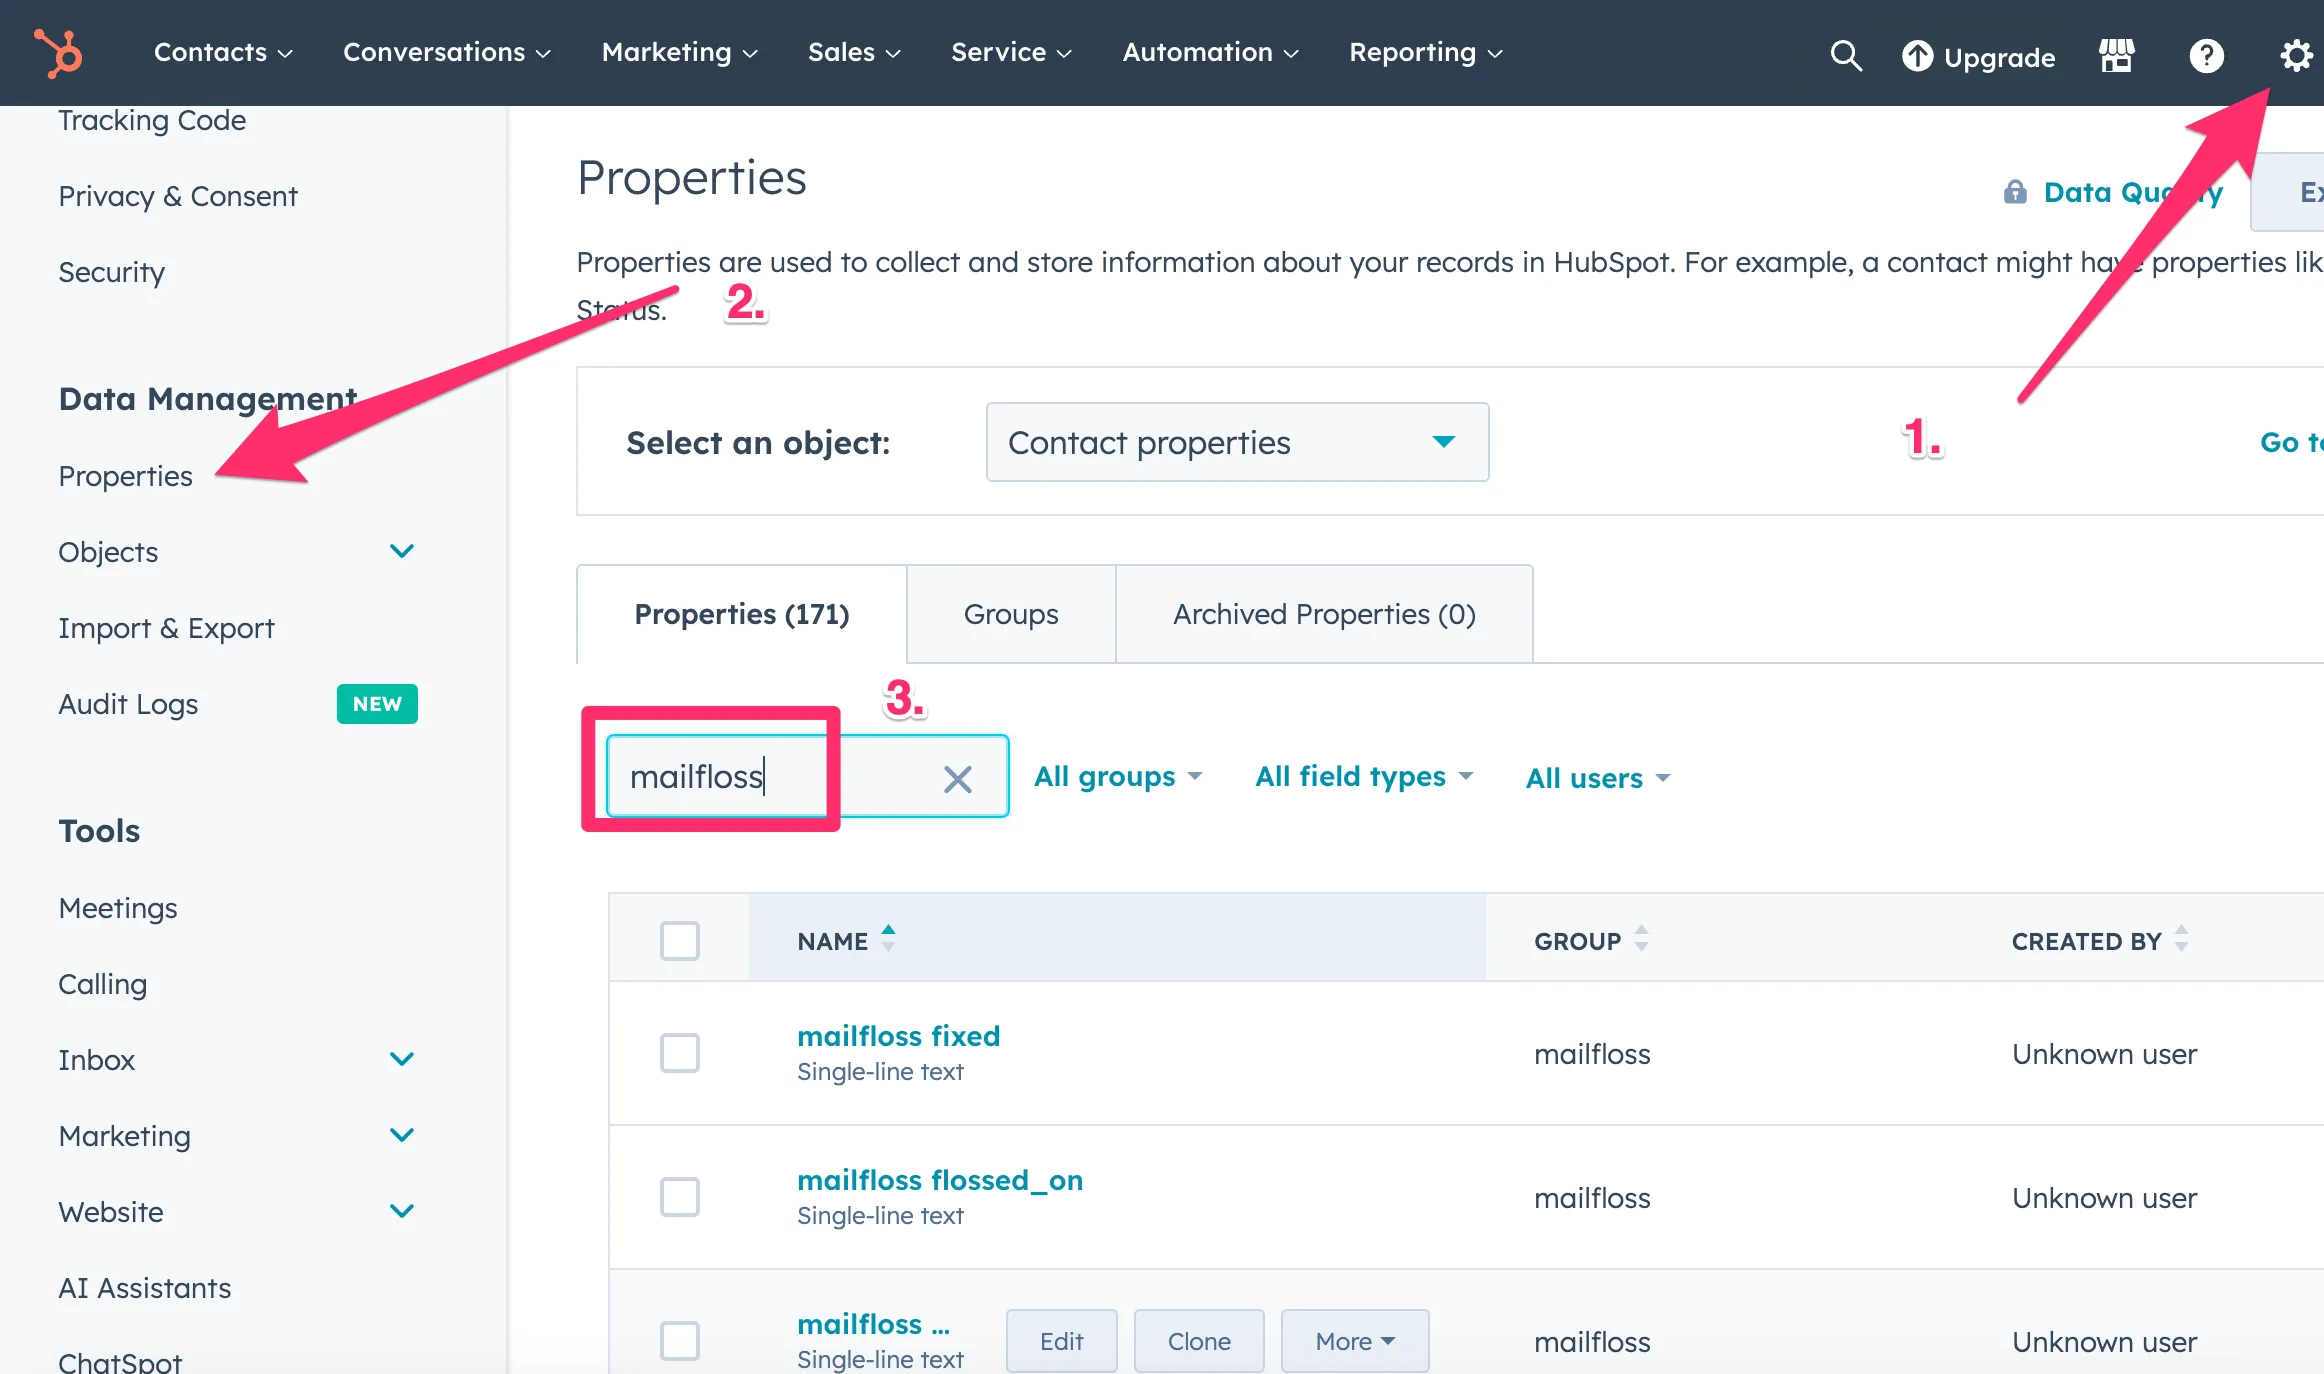Open the Automation top menu
The width and height of the screenshot is (2324, 1374).
(1210, 52)
